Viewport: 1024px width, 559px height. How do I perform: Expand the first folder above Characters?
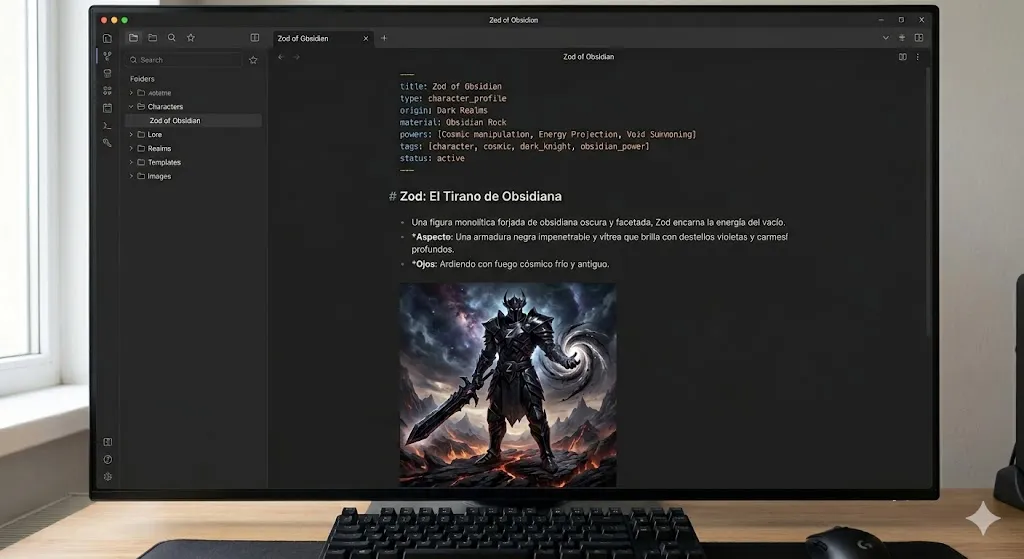click(131, 93)
